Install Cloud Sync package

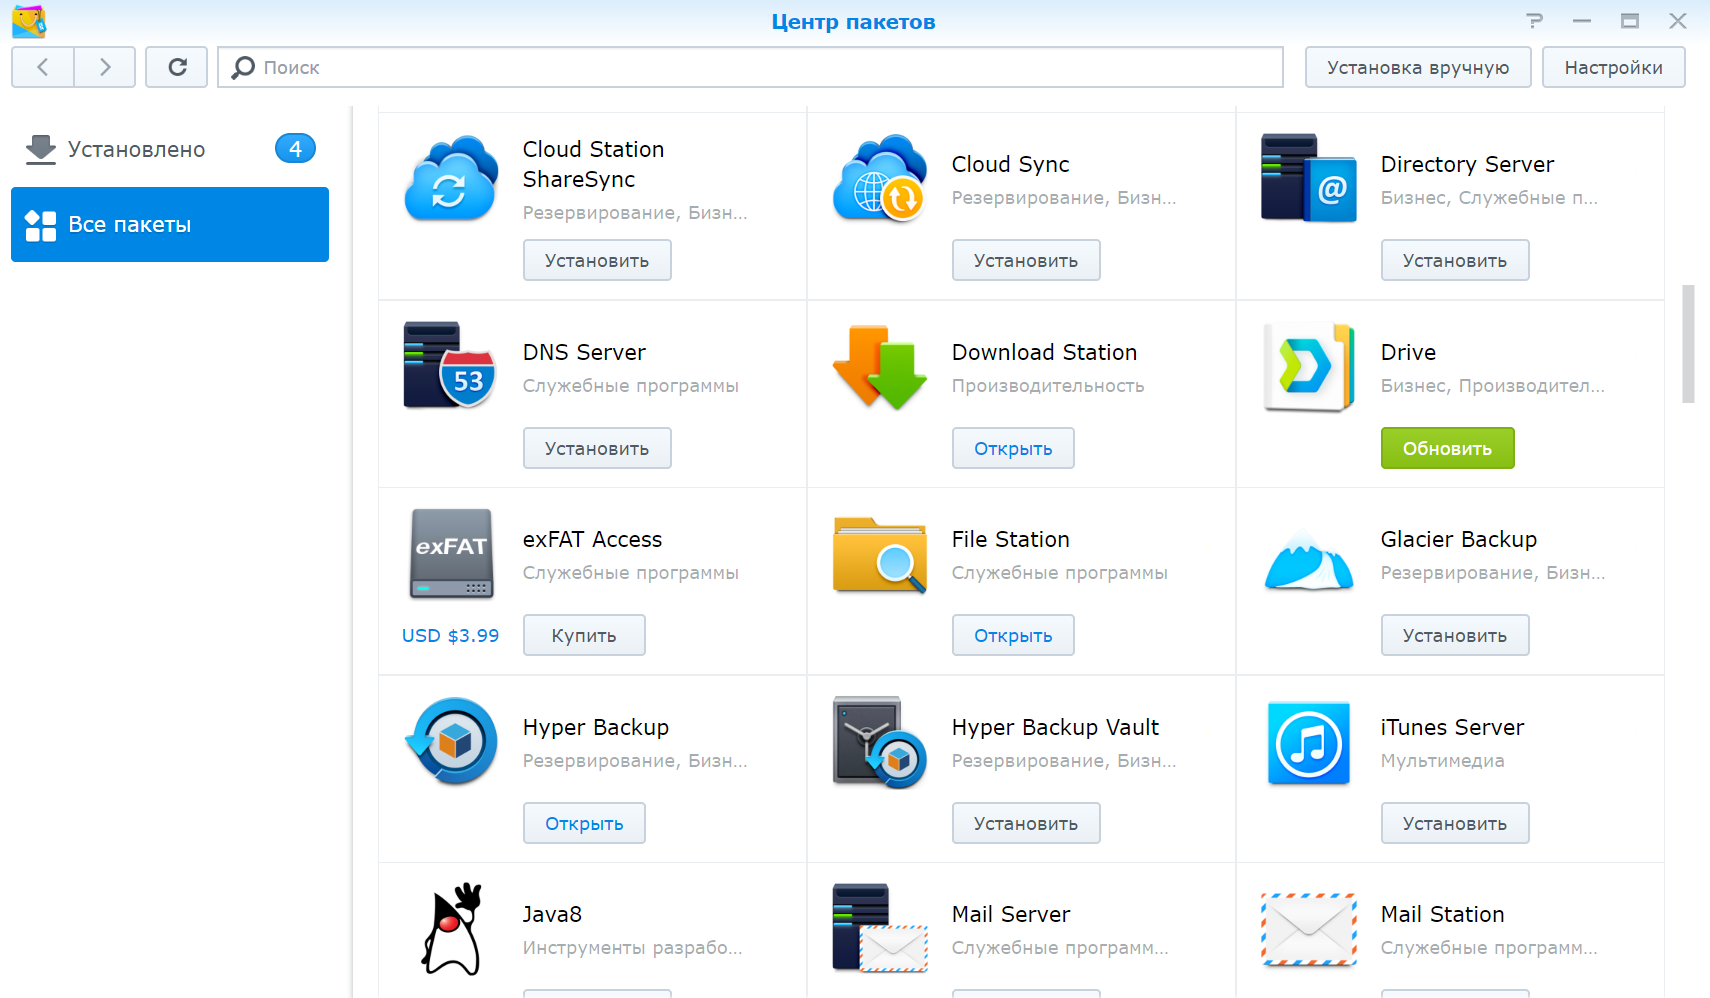[x=1026, y=260]
